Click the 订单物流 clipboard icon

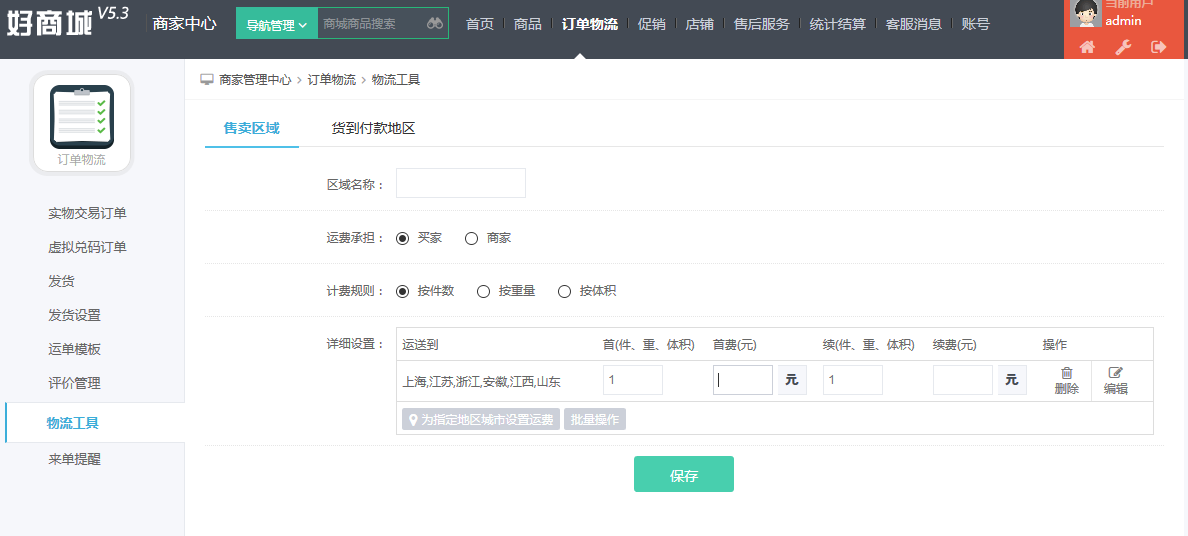[82, 116]
